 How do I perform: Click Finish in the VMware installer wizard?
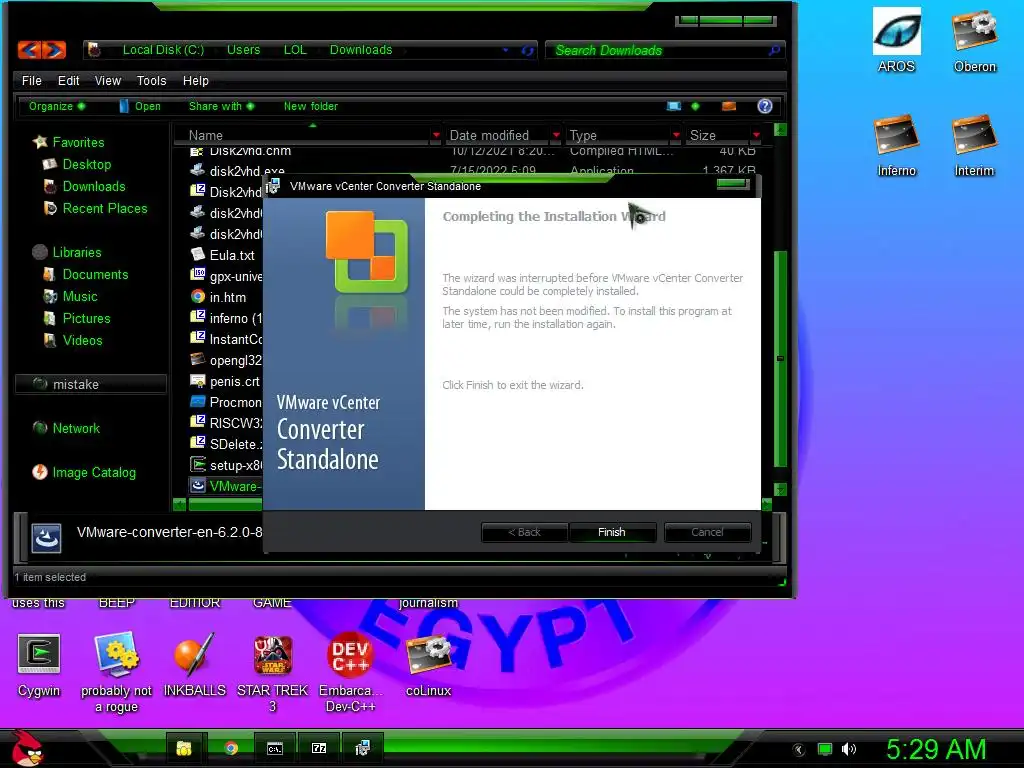[612, 532]
